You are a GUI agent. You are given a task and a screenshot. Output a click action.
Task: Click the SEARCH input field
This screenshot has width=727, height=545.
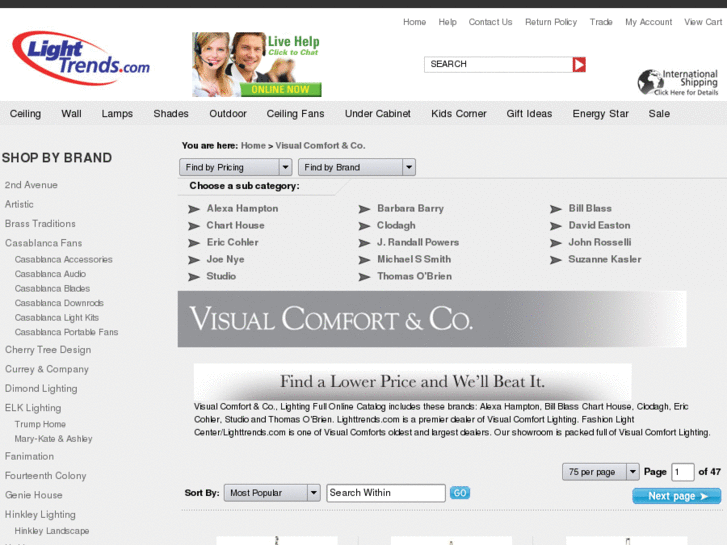498,64
